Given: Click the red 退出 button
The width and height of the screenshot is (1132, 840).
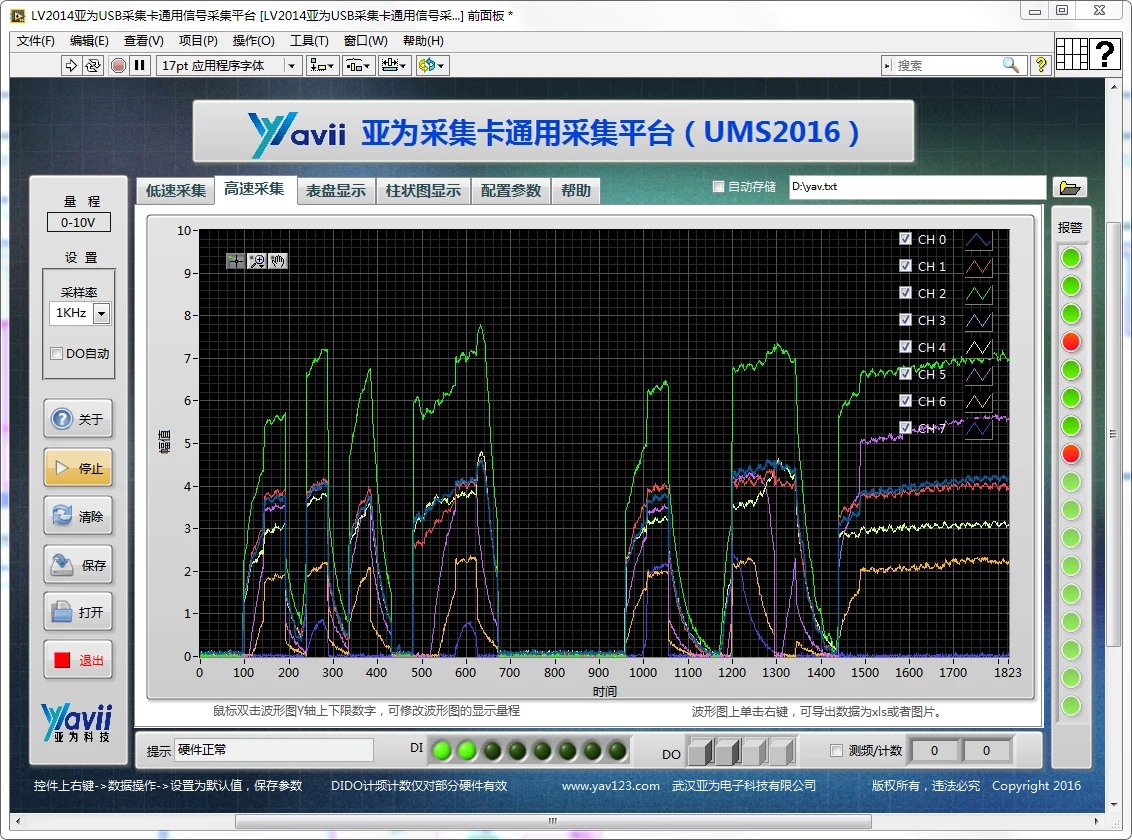Looking at the screenshot, I should click(x=78, y=660).
